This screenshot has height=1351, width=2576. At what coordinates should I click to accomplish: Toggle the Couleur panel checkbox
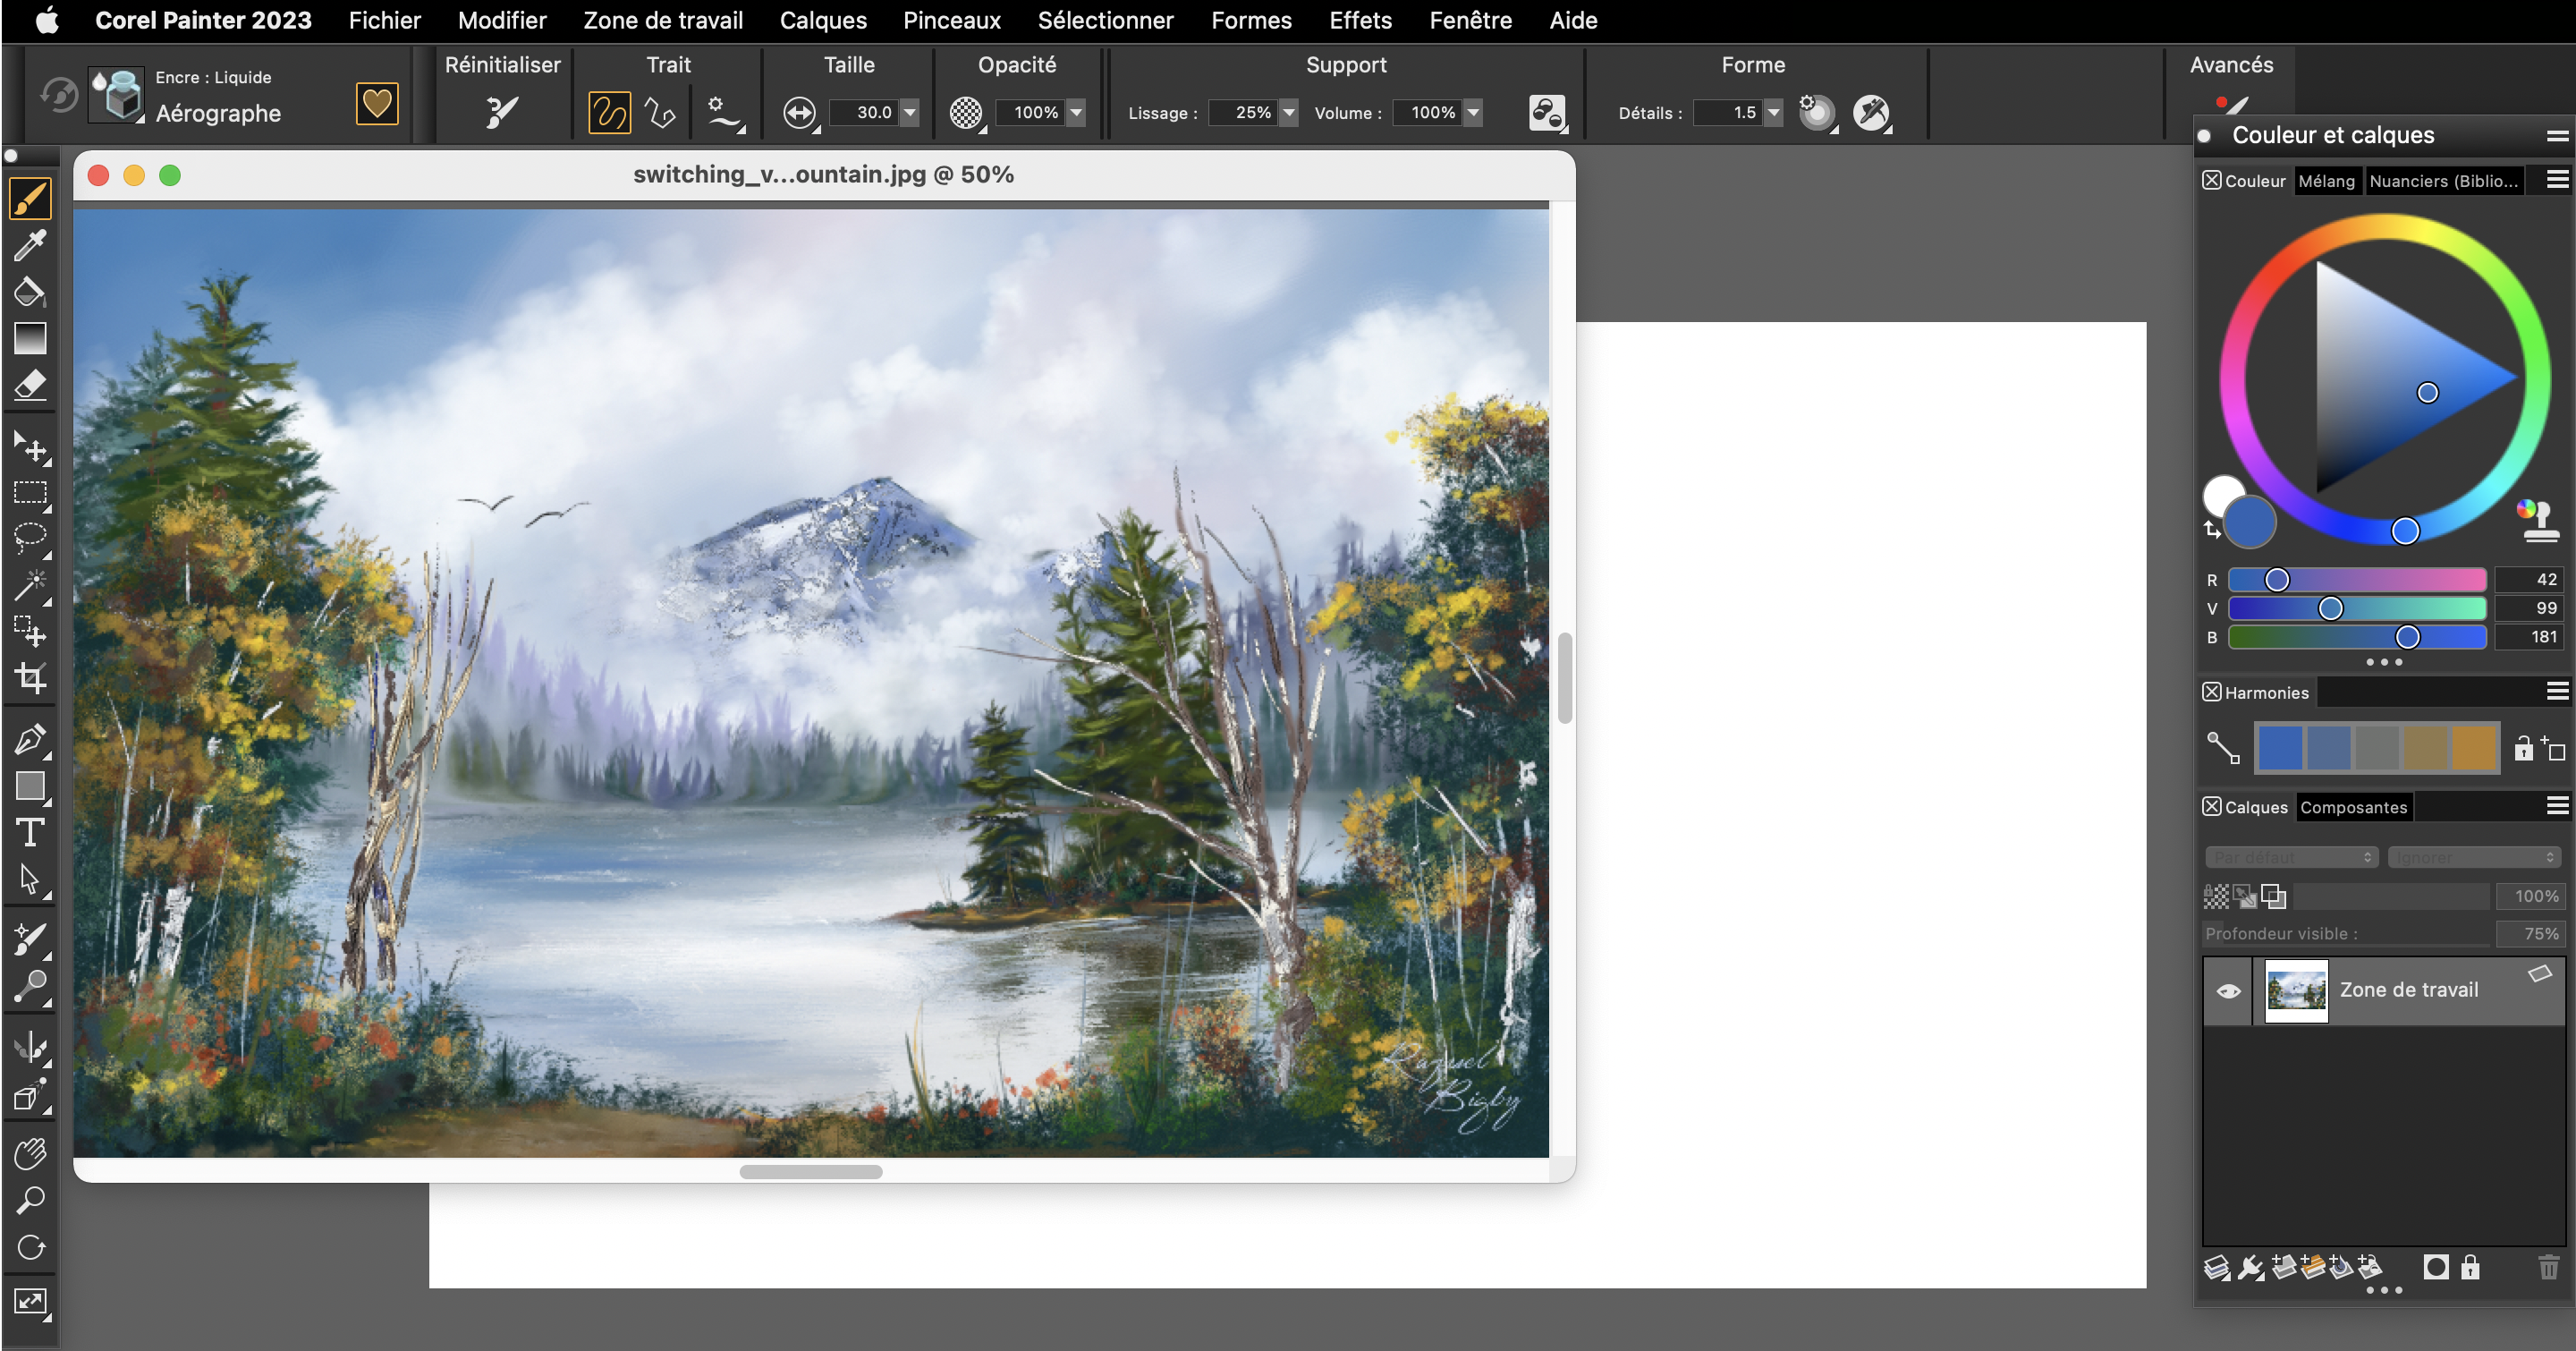2212,180
